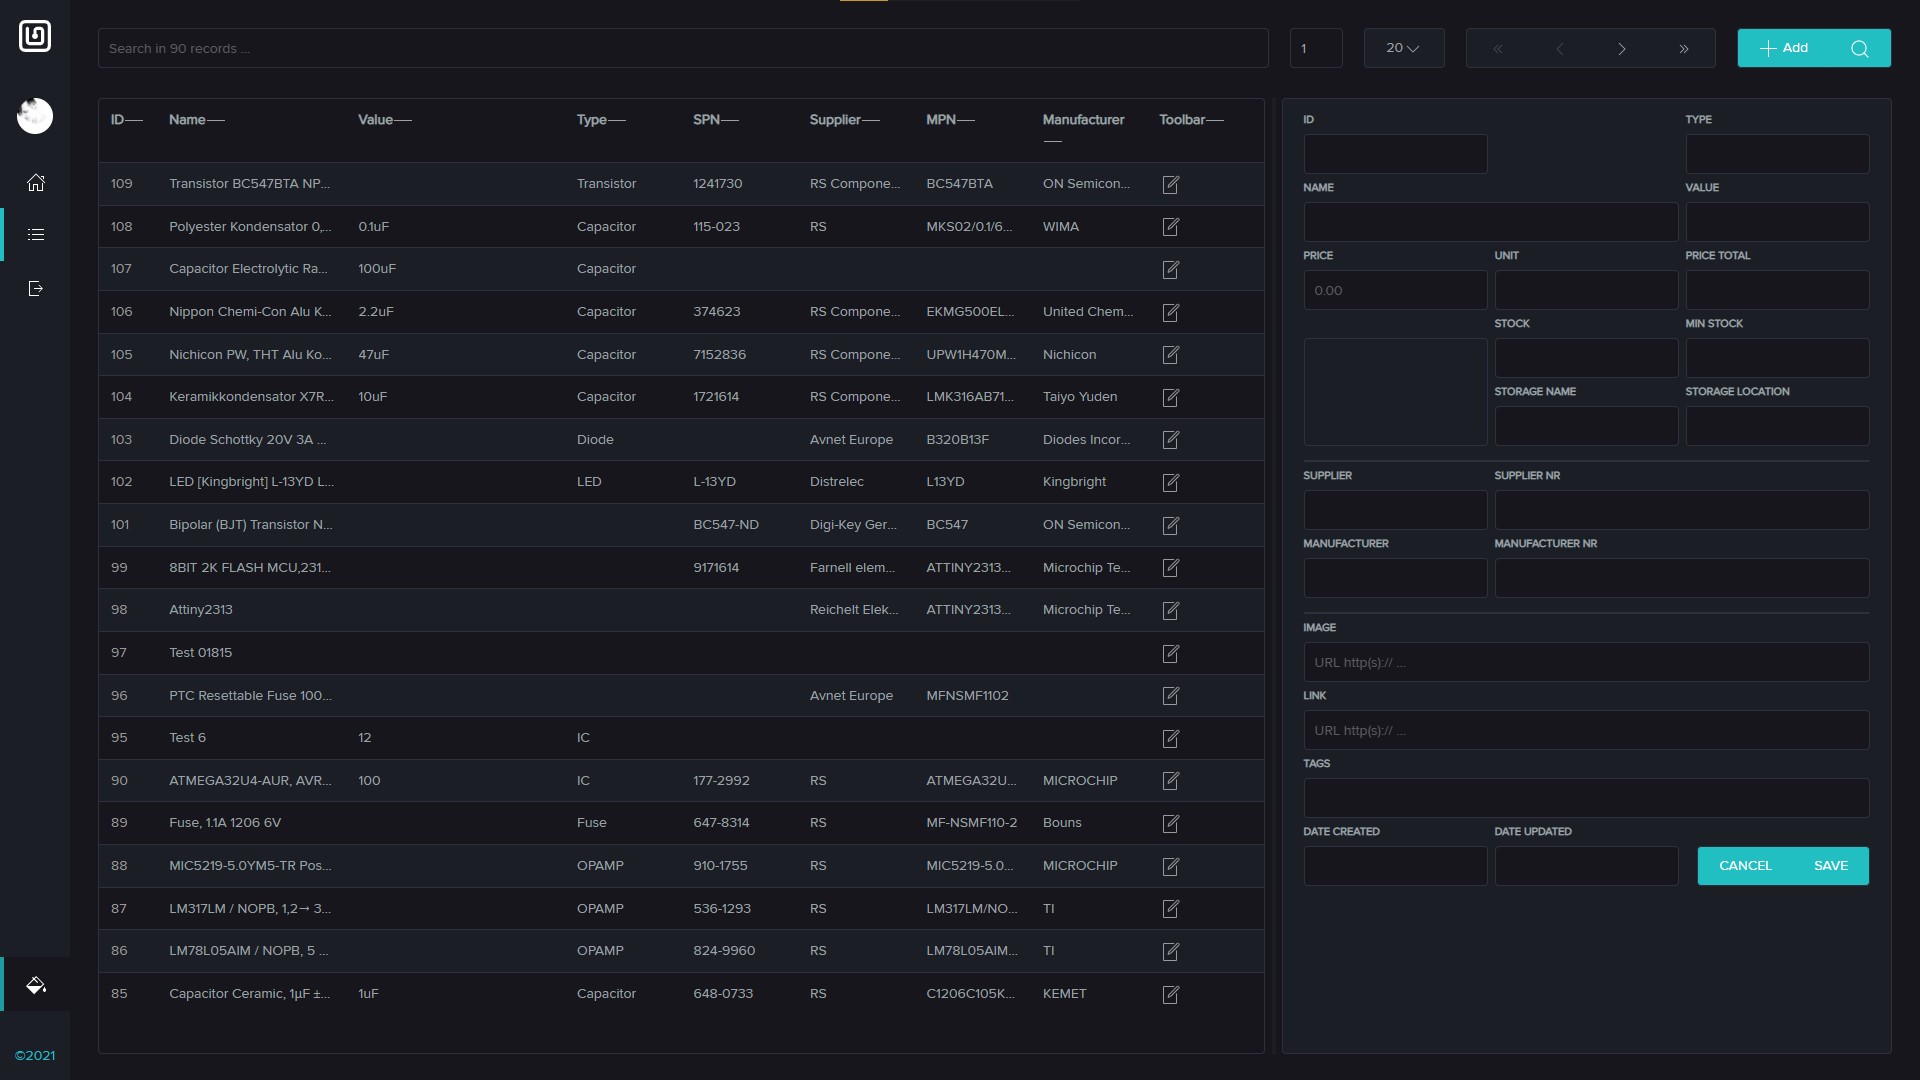This screenshot has width=1920, height=1080.
Task: Edit the Nichicon PW row
Action: [x=1171, y=355]
